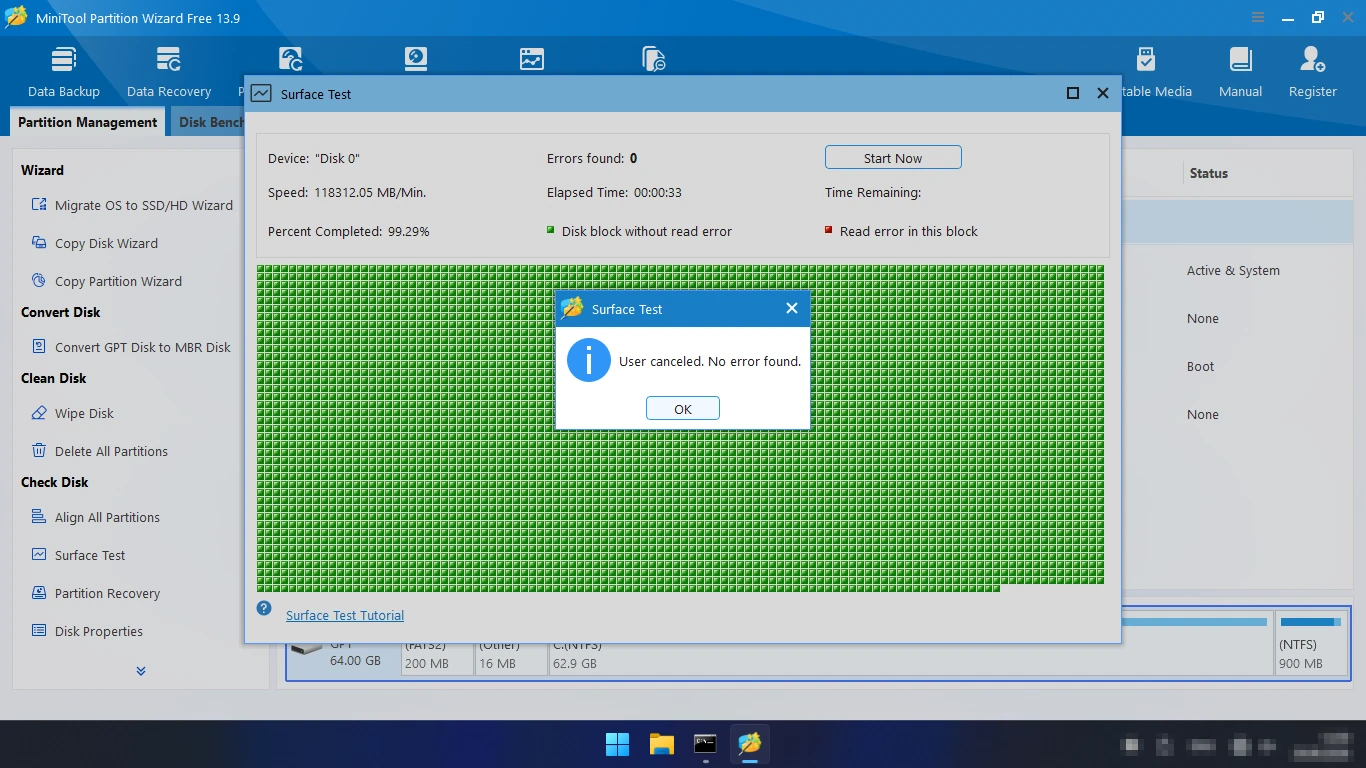Launch Copy Disk Wizard
This screenshot has width=1366, height=768.
point(95,243)
